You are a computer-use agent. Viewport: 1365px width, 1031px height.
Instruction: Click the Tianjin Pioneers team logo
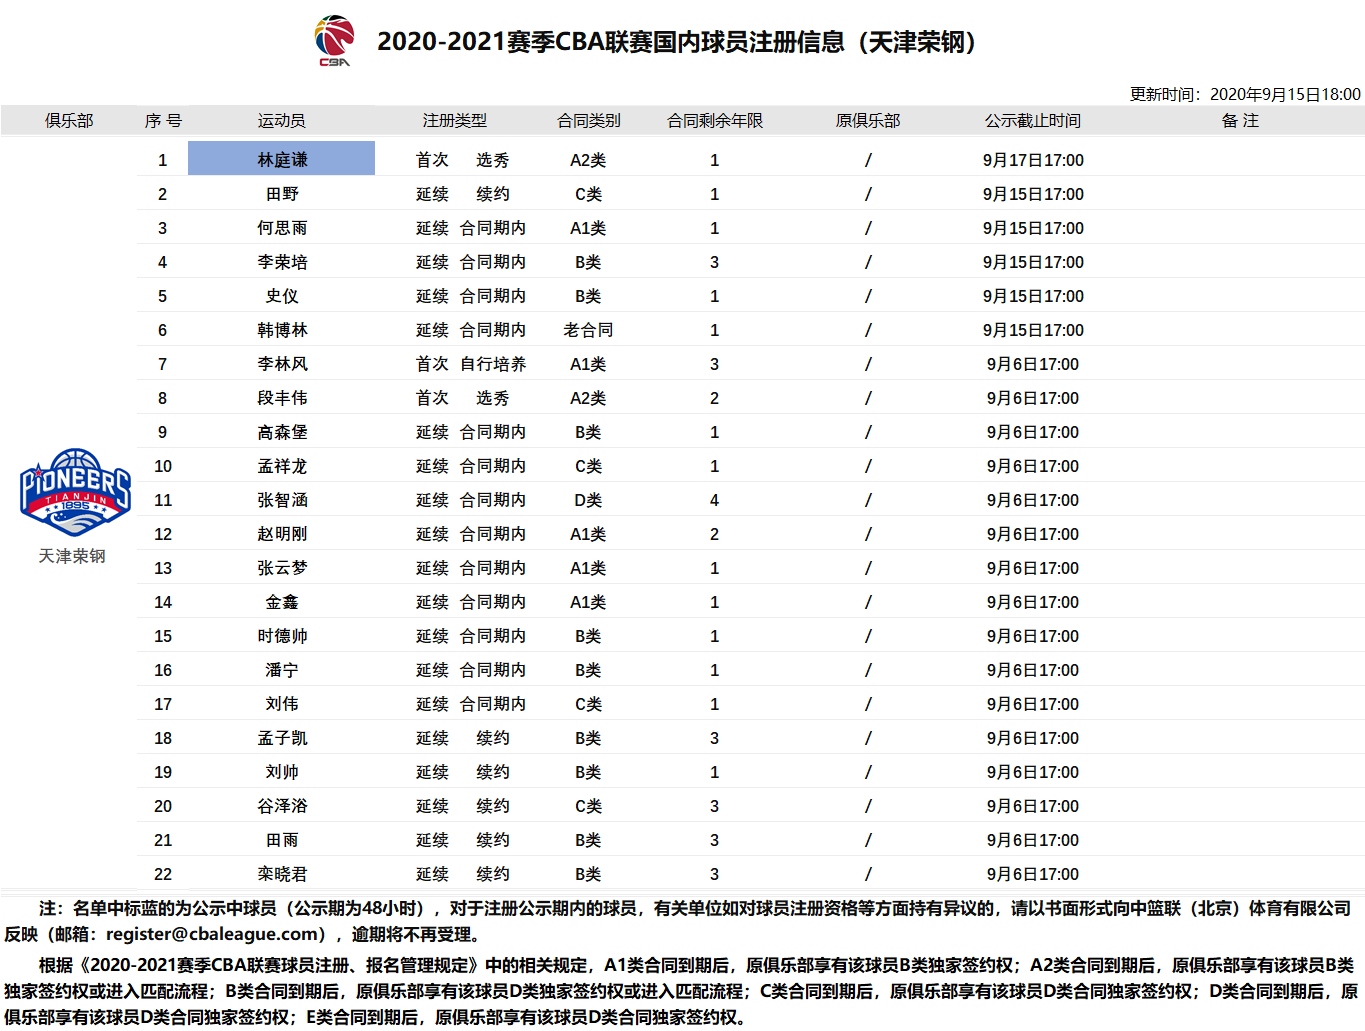tap(75, 492)
